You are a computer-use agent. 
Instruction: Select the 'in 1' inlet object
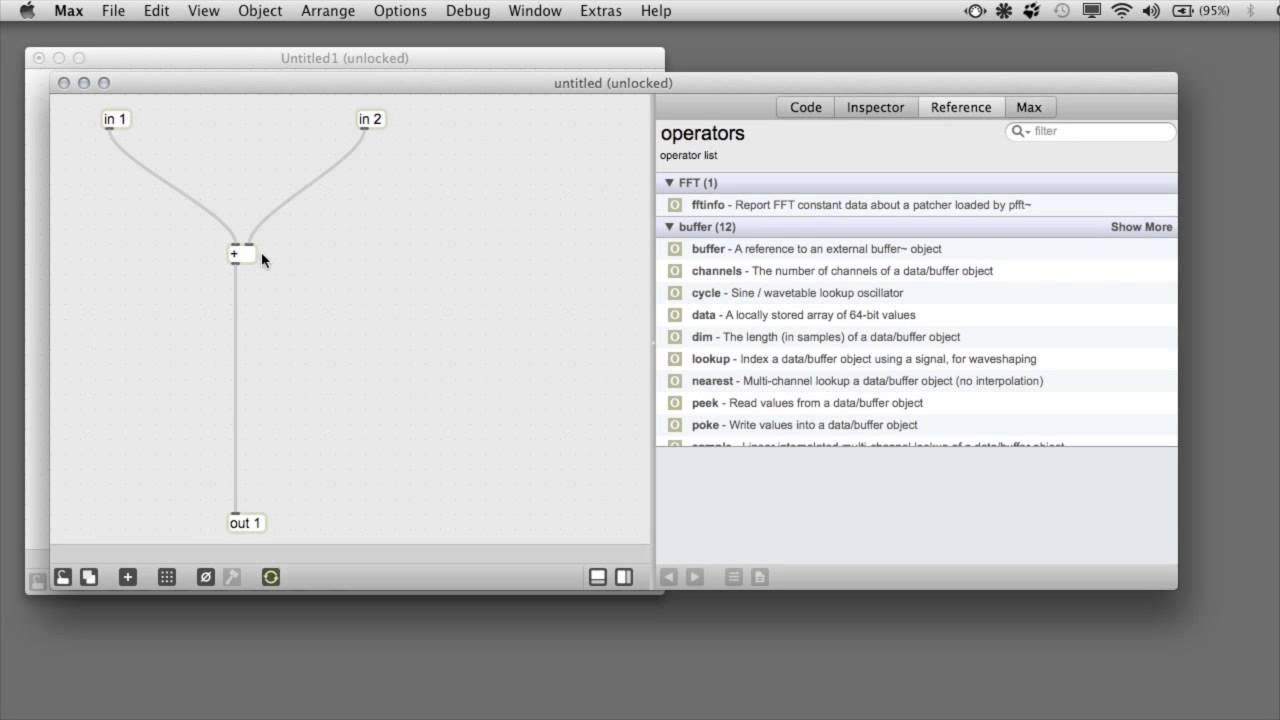[116, 119]
